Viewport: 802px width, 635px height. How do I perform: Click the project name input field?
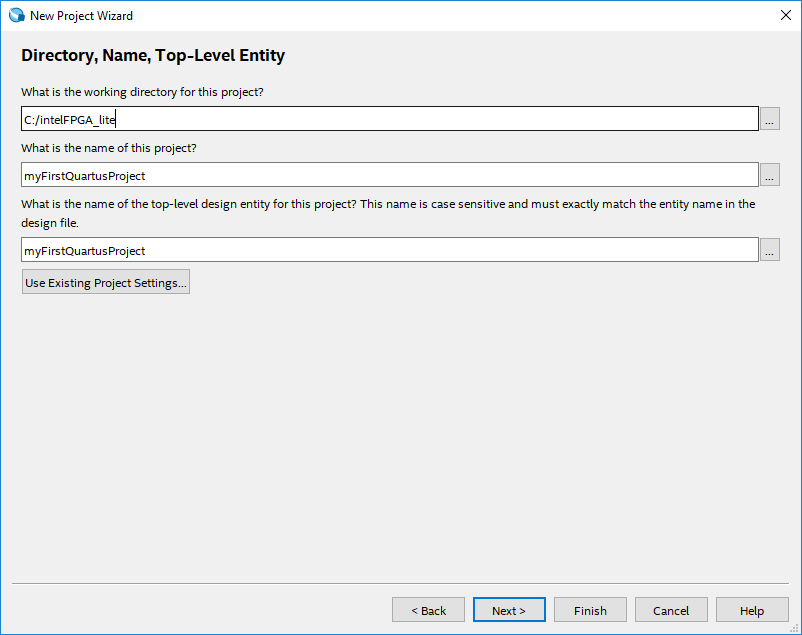tap(390, 175)
